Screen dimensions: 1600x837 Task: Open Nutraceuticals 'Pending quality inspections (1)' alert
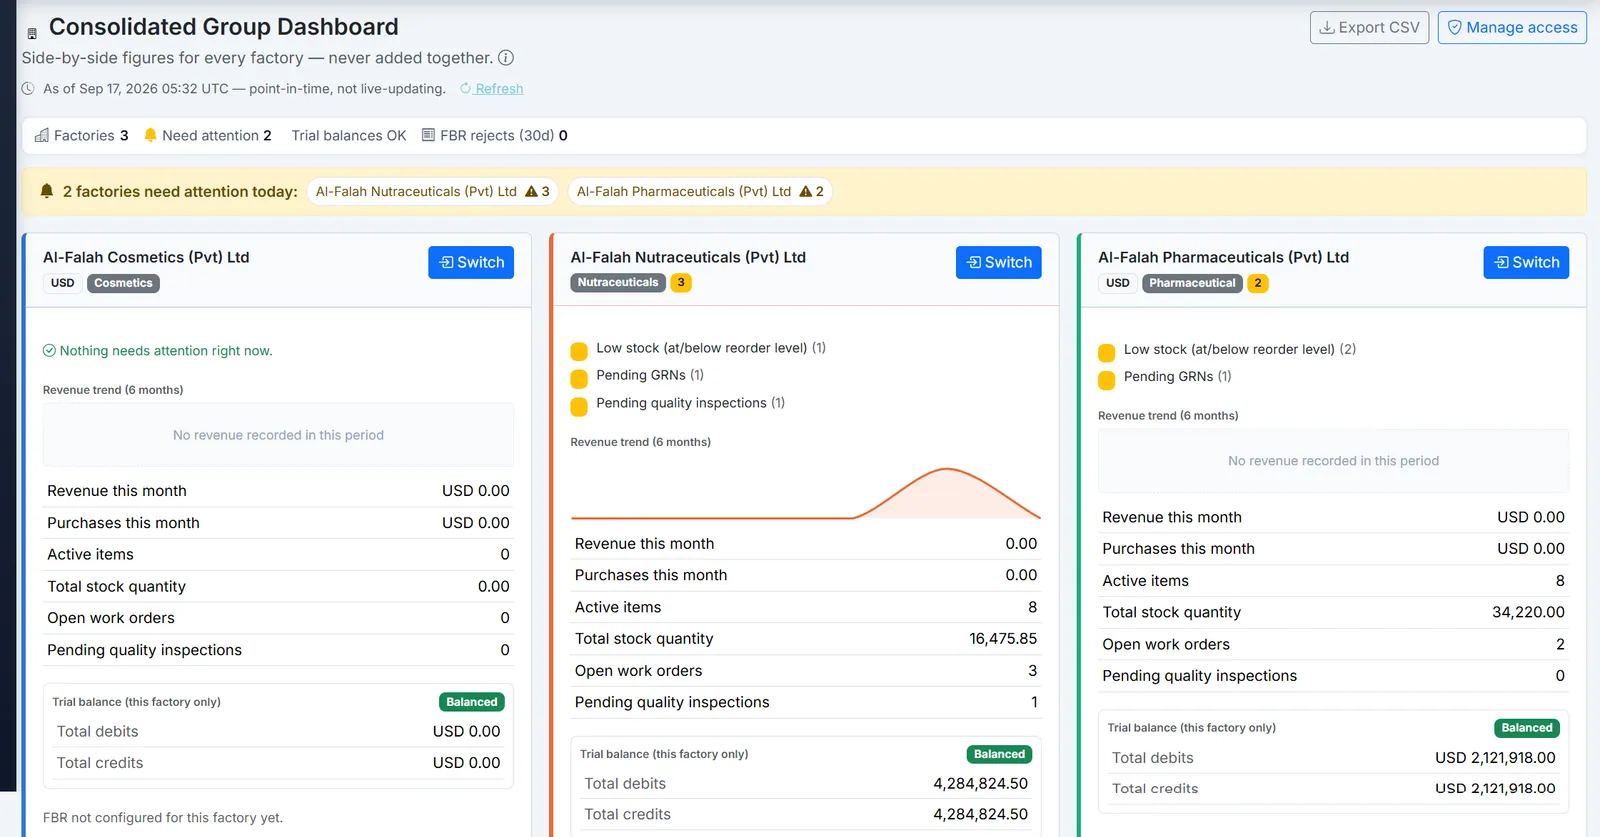(691, 403)
